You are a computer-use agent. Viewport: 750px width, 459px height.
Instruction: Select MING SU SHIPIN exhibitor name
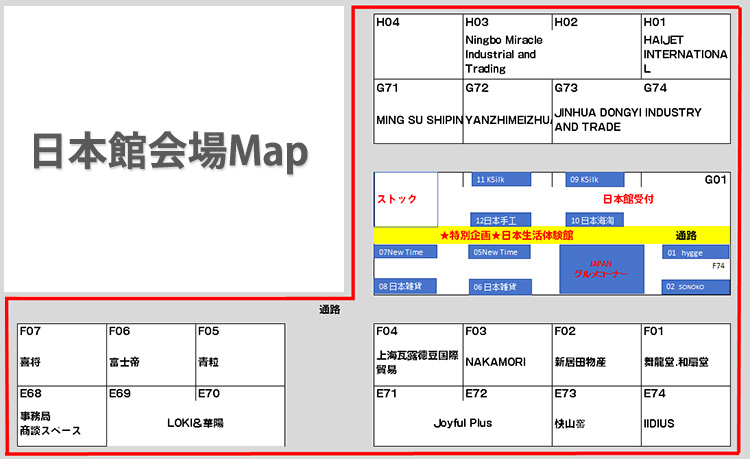[x=419, y=120]
